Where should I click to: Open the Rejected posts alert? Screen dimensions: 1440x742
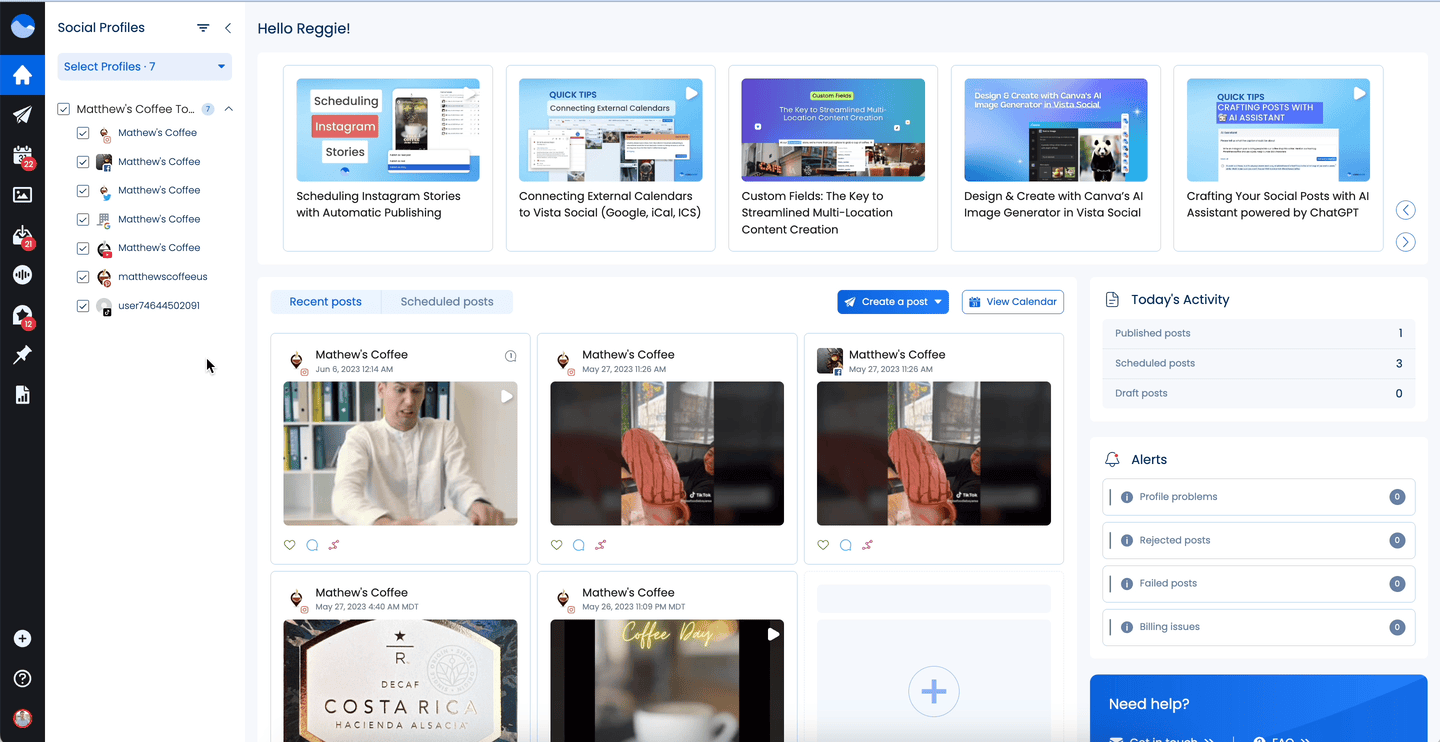[1259, 540]
